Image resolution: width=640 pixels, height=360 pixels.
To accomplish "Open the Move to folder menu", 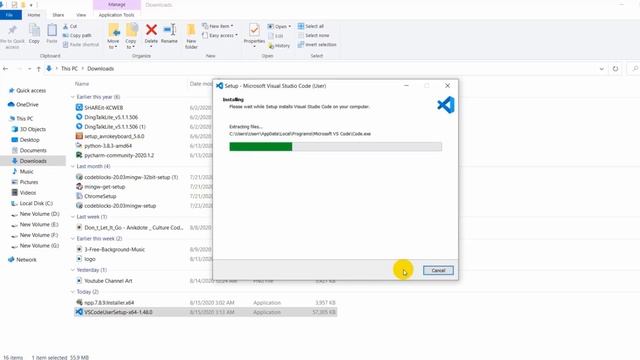I will tap(113, 36).
